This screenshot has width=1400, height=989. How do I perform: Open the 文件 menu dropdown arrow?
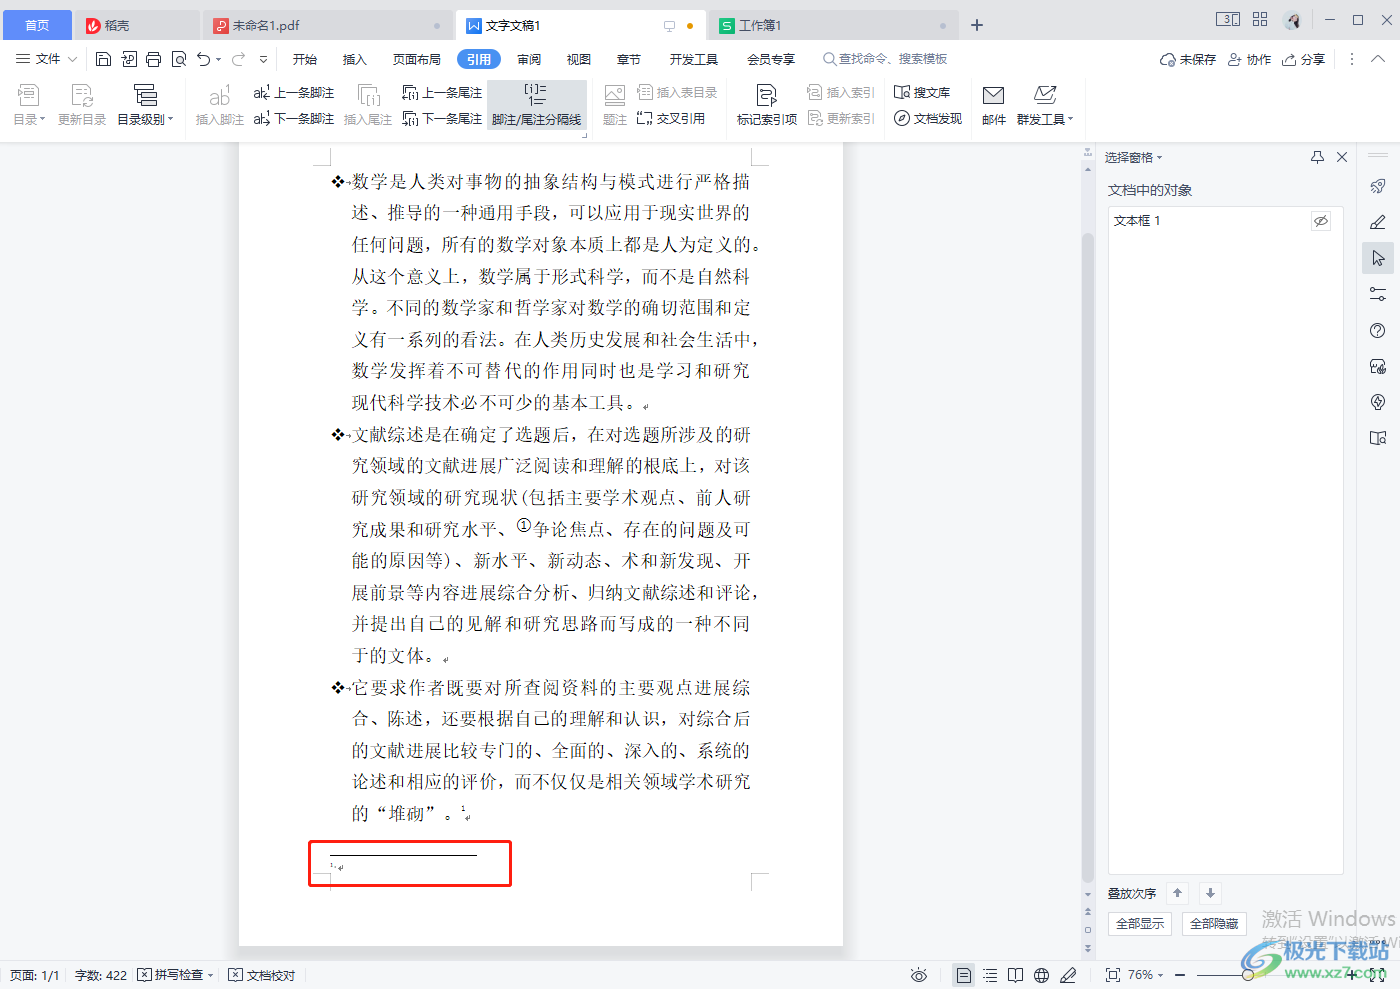73,59
